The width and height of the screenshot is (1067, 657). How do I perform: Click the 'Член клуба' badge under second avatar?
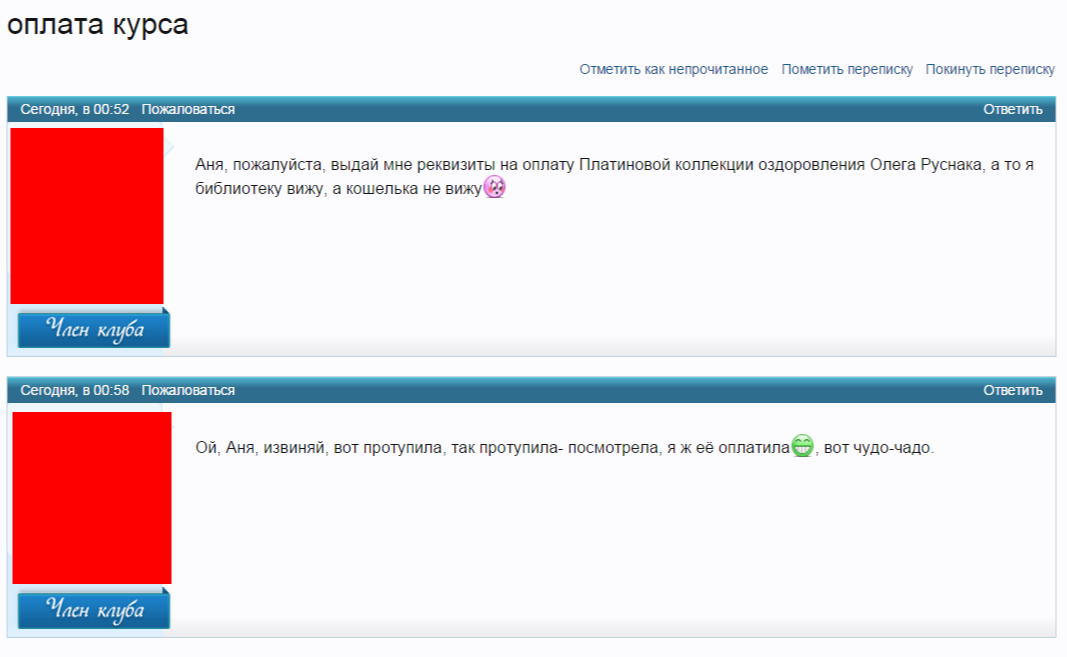pyautogui.click(x=94, y=610)
